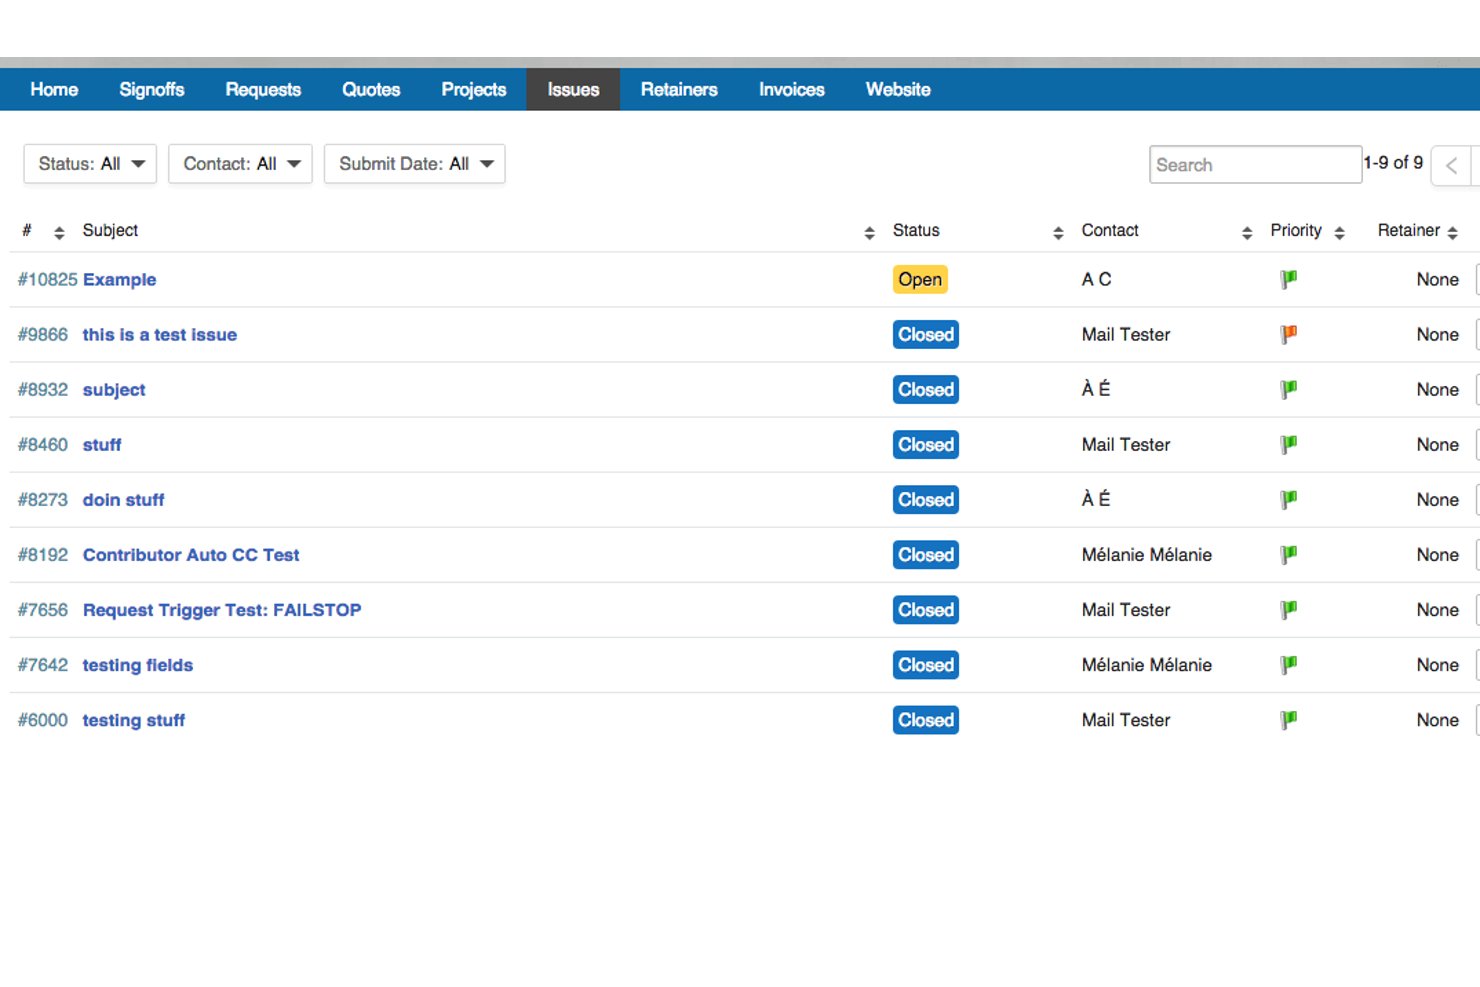1480x987 pixels.
Task: Sort by Priority using its sort arrows
Action: pyautogui.click(x=1339, y=233)
